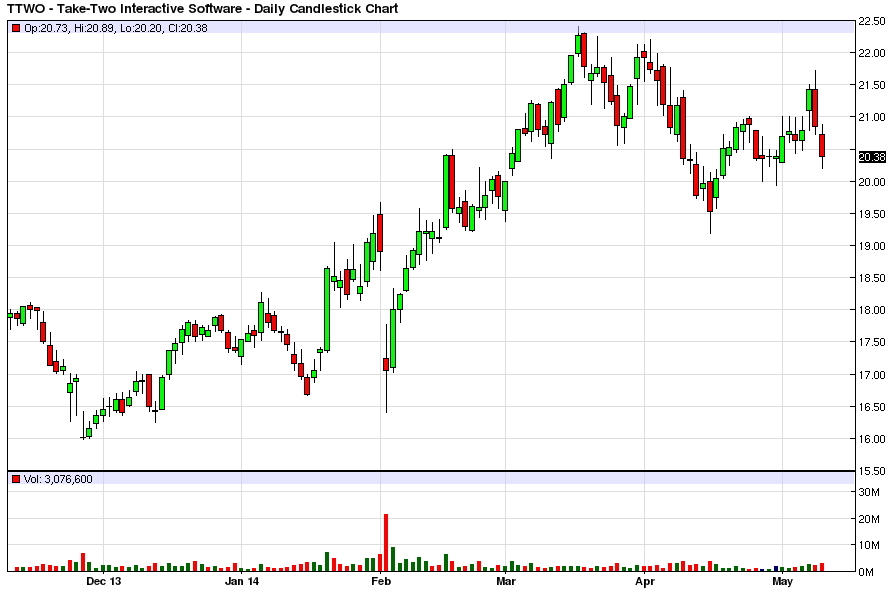
Task: Click the 15.50 price axis label
Action: pos(872,471)
